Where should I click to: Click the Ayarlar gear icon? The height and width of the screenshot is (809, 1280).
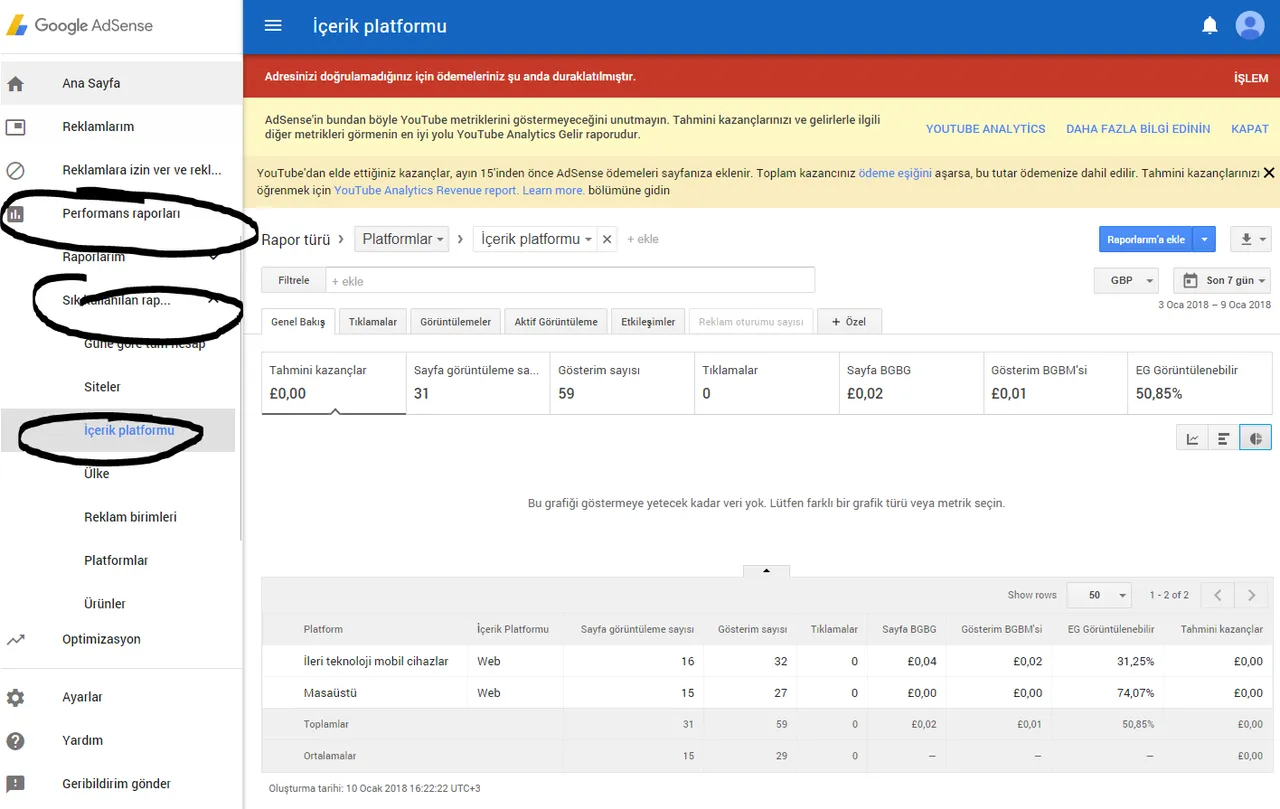point(15,698)
